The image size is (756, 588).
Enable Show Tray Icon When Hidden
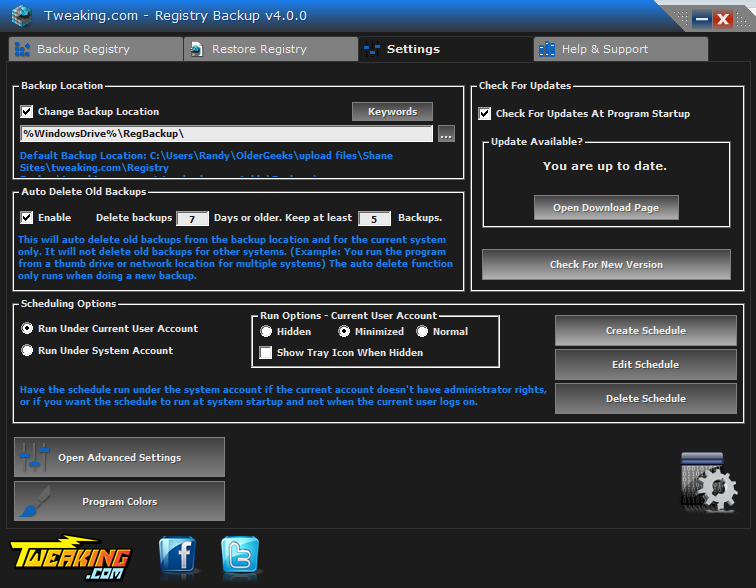coord(266,352)
